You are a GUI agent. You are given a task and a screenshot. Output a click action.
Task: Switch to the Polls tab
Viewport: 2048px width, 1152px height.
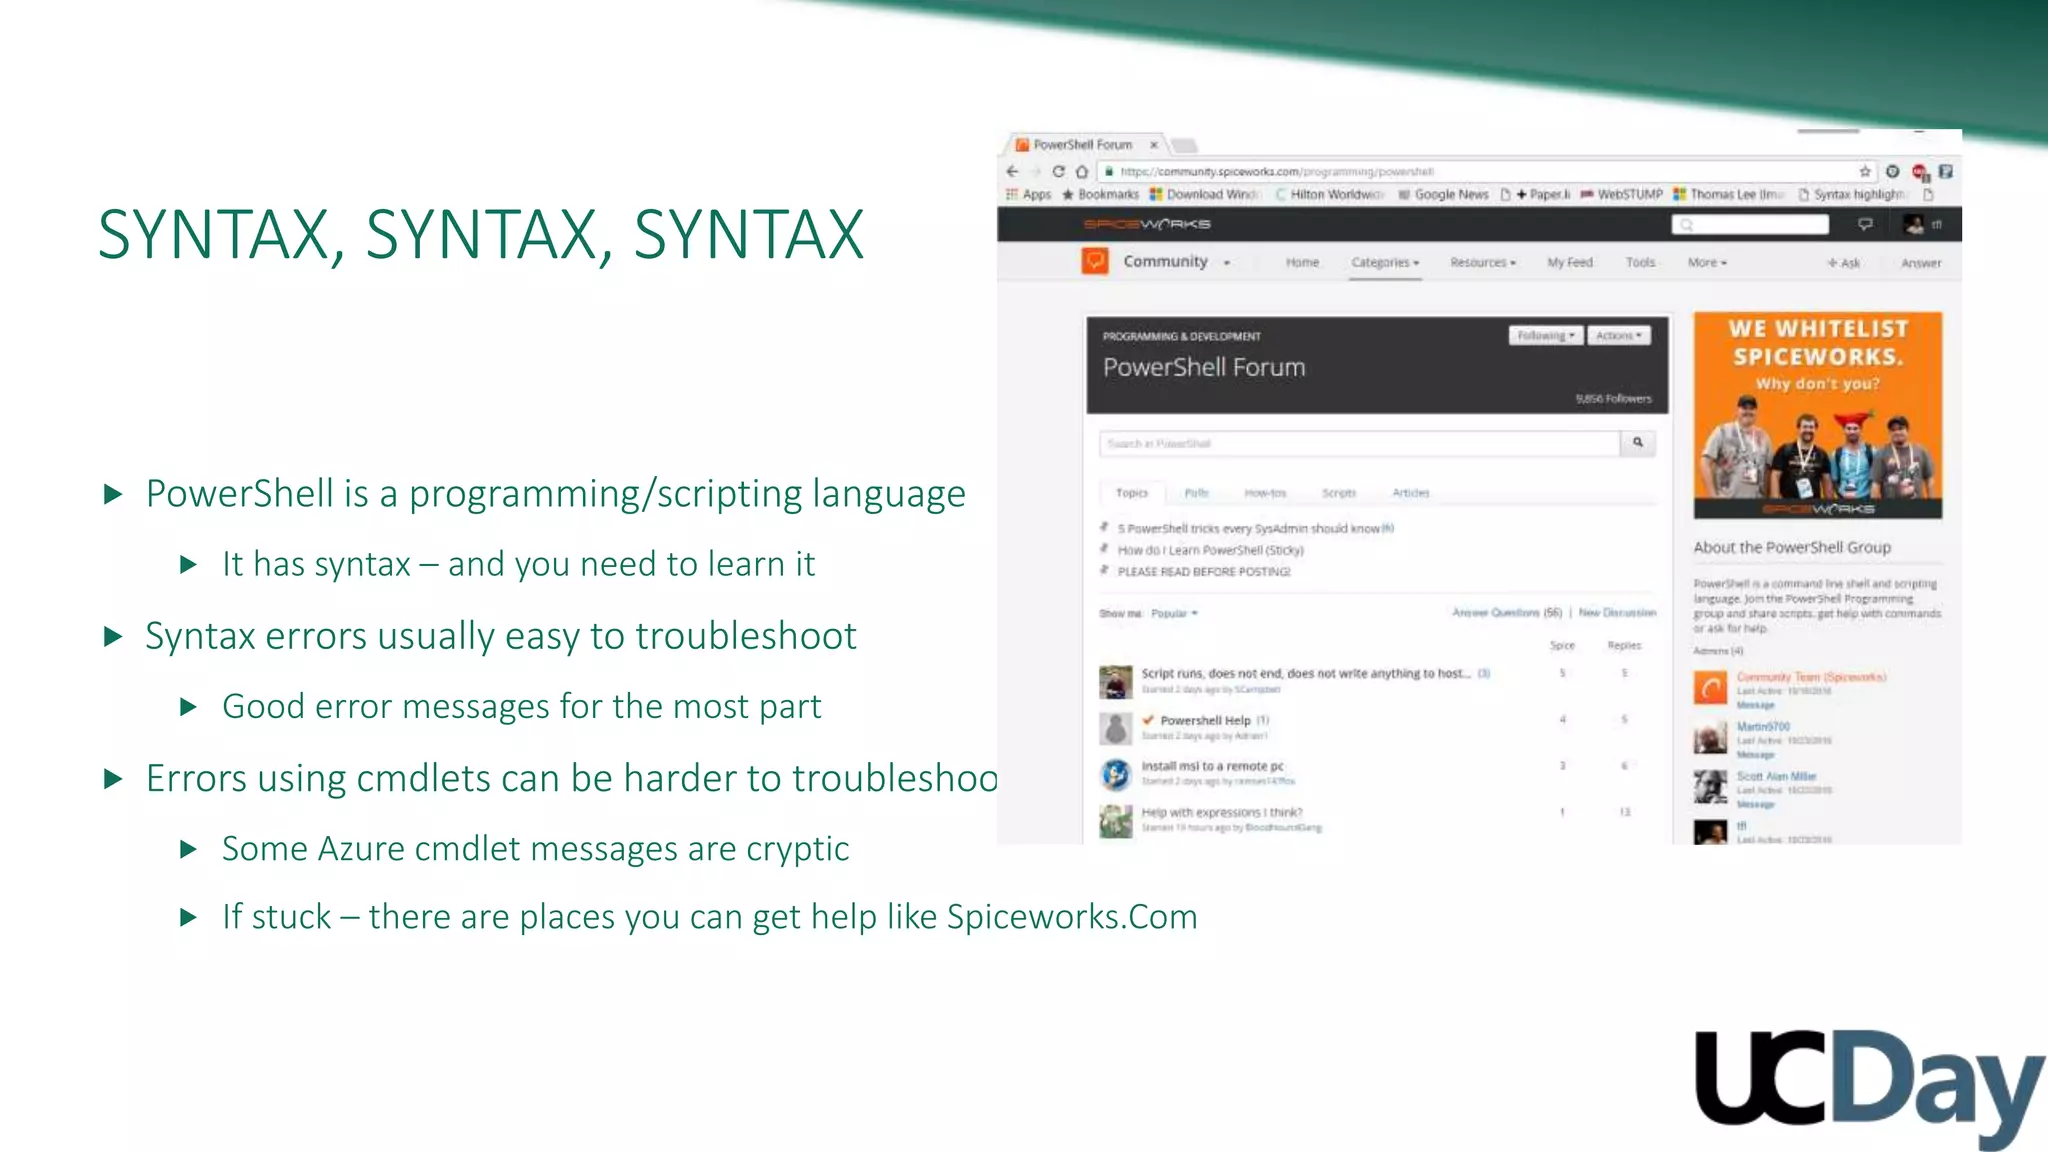point(1196,493)
